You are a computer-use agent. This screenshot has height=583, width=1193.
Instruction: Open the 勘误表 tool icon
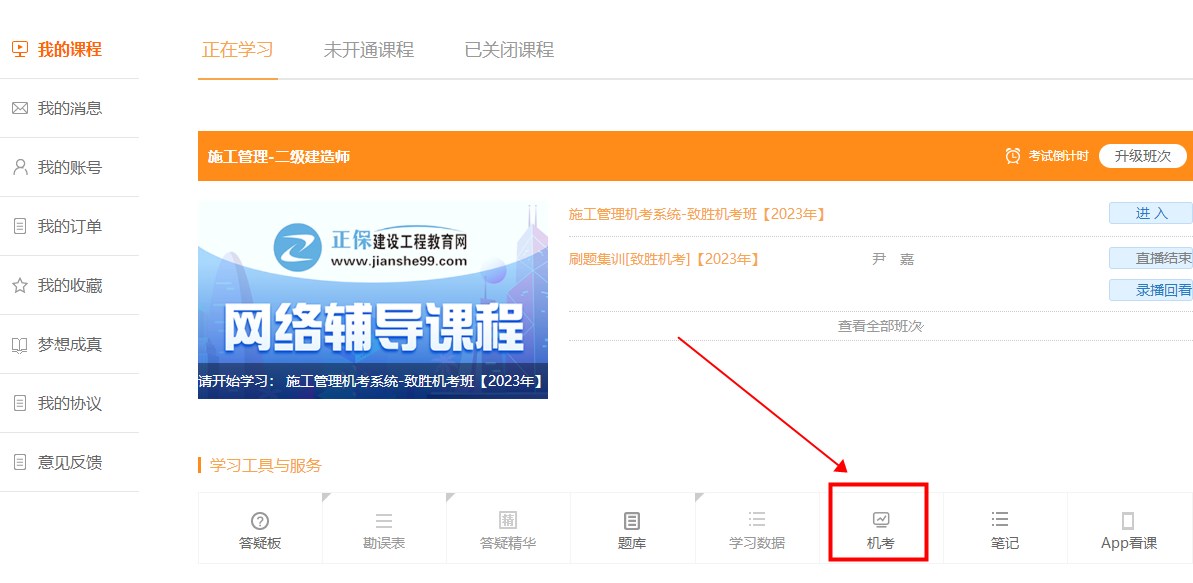[x=383, y=521]
